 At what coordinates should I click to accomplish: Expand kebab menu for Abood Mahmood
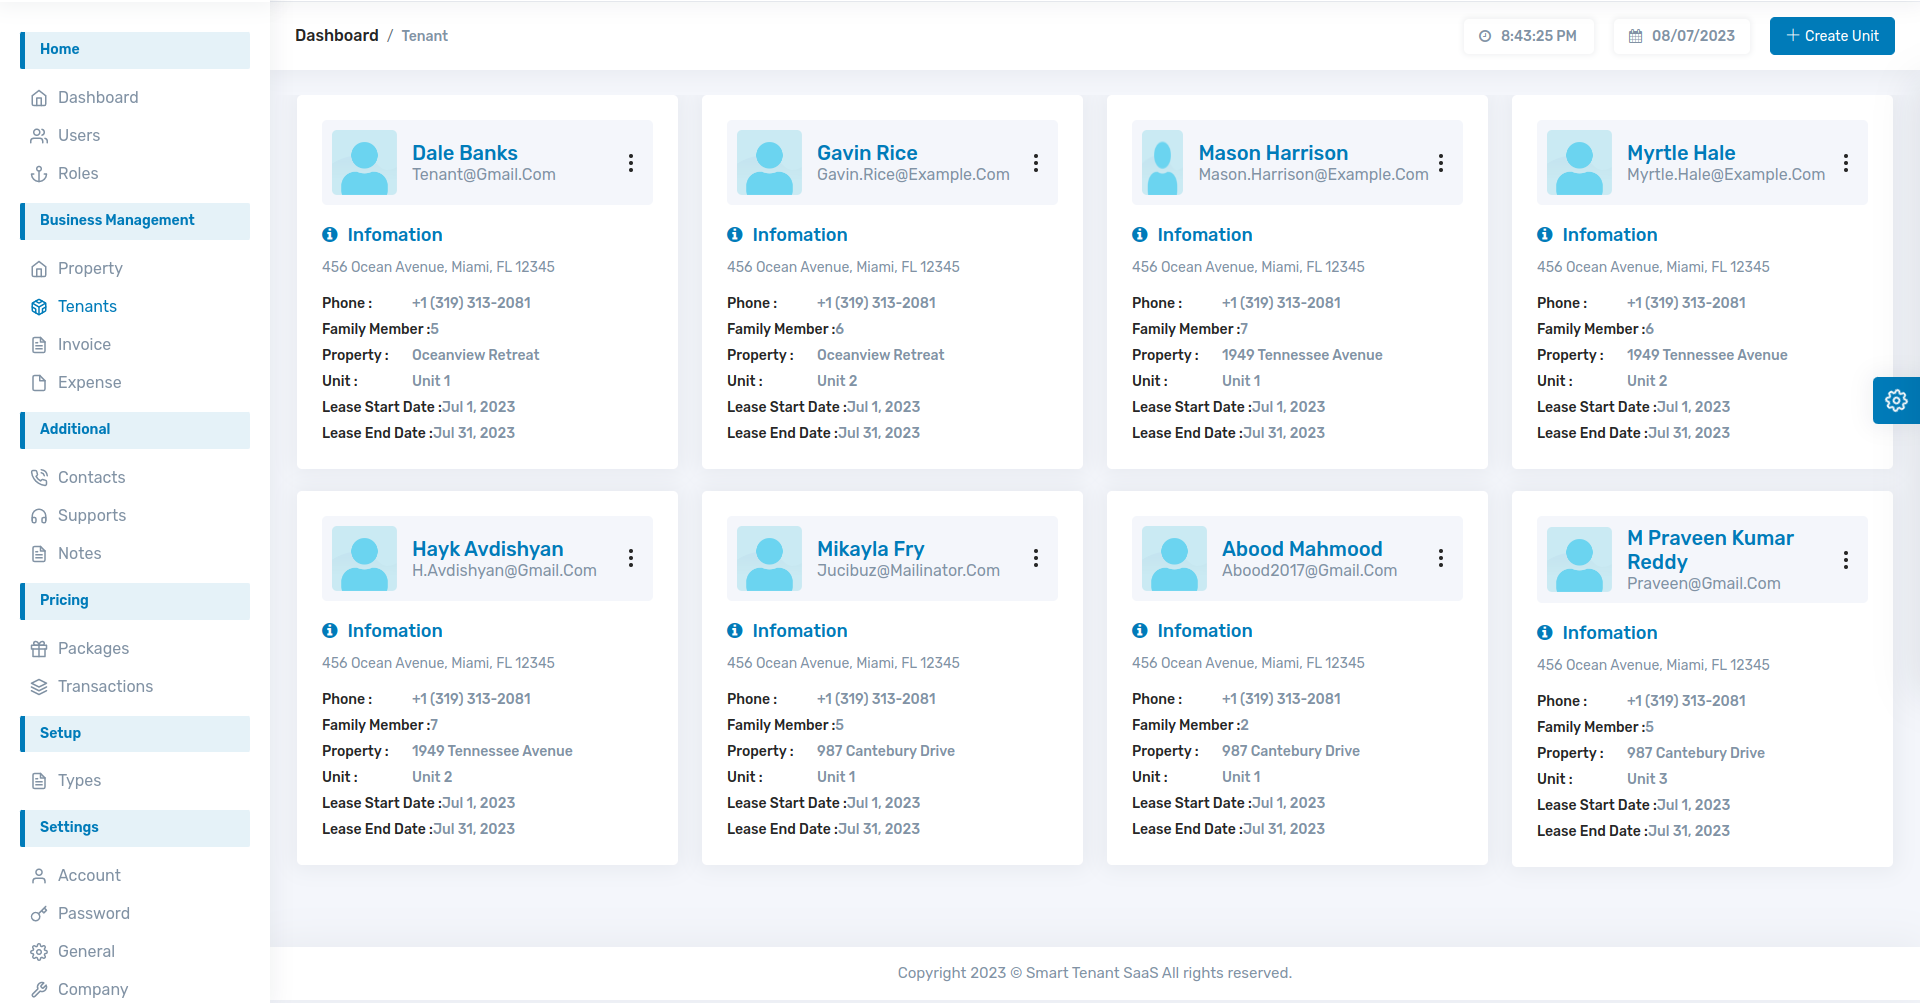pos(1441,558)
